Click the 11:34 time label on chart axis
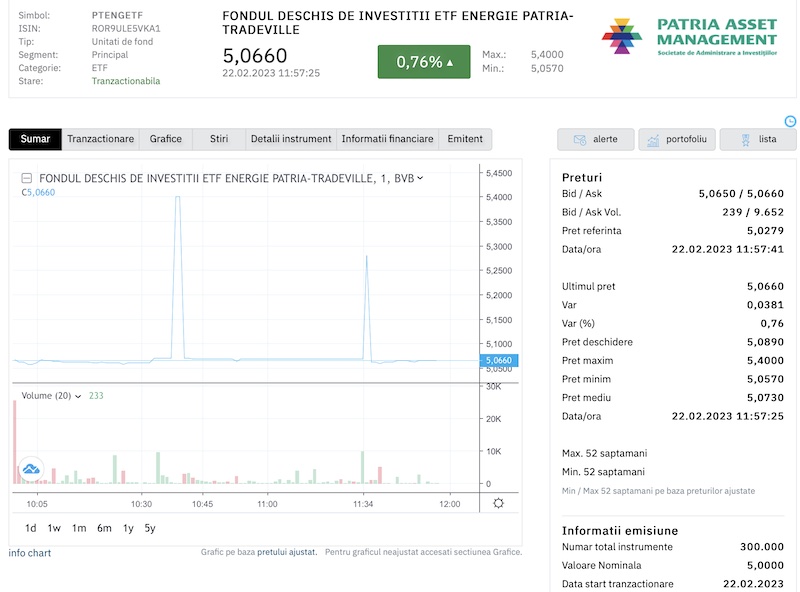The height and width of the screenshot is (592, 800). coord(363,504)
